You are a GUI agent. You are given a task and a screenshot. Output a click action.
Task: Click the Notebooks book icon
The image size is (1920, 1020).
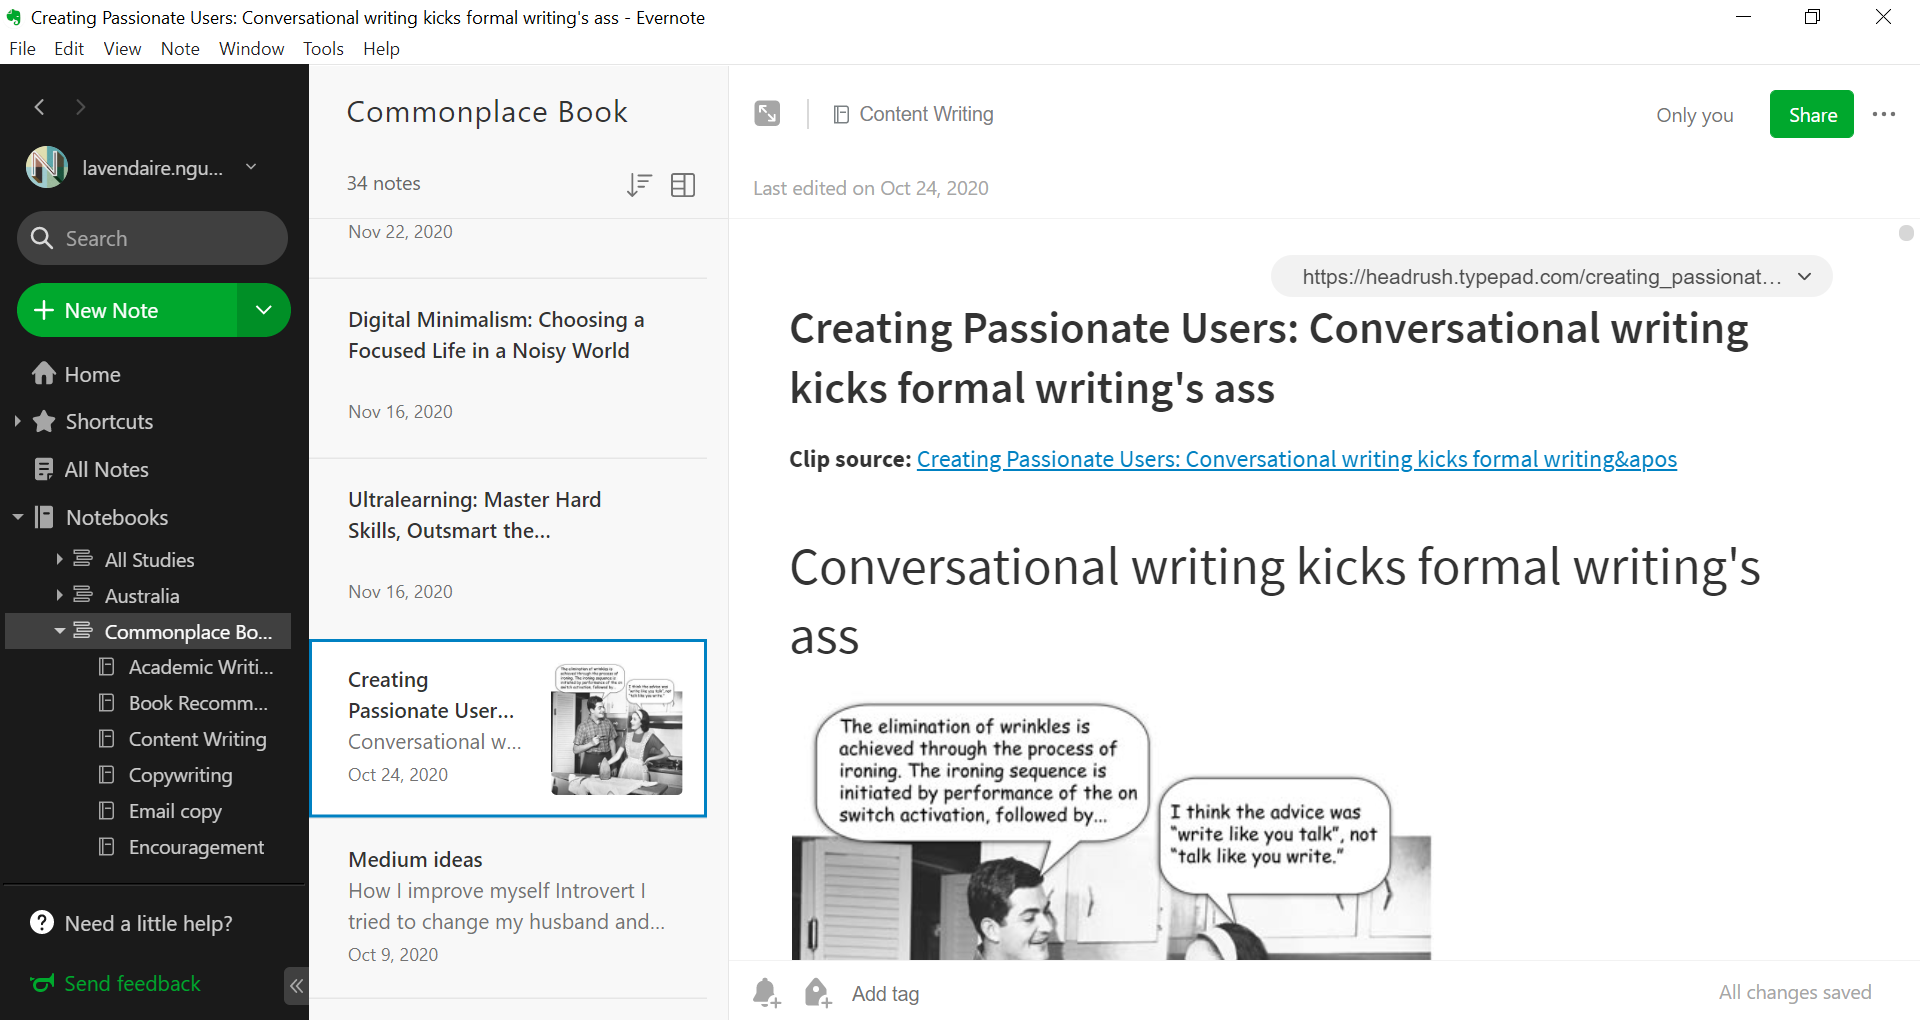coord(44,517)
